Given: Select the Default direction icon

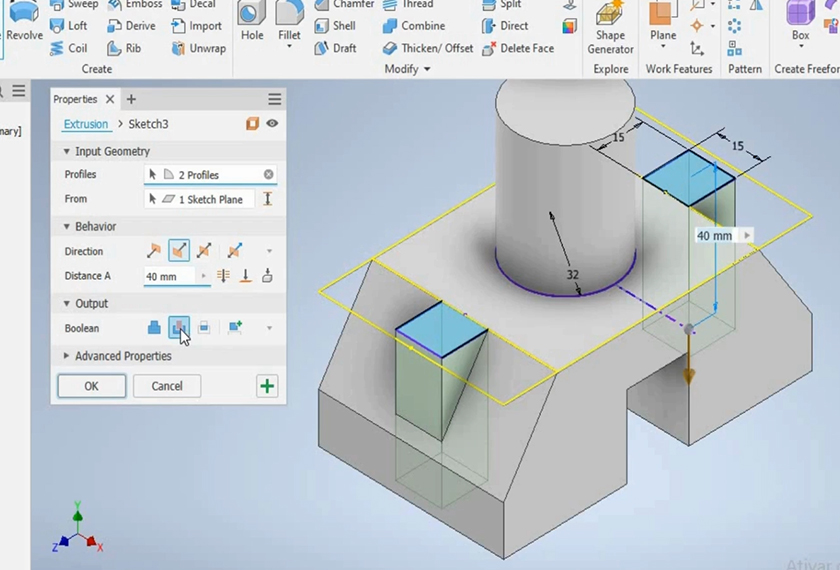Looking at the screenshot, I should pyautogui.click(x=154, y=251).
